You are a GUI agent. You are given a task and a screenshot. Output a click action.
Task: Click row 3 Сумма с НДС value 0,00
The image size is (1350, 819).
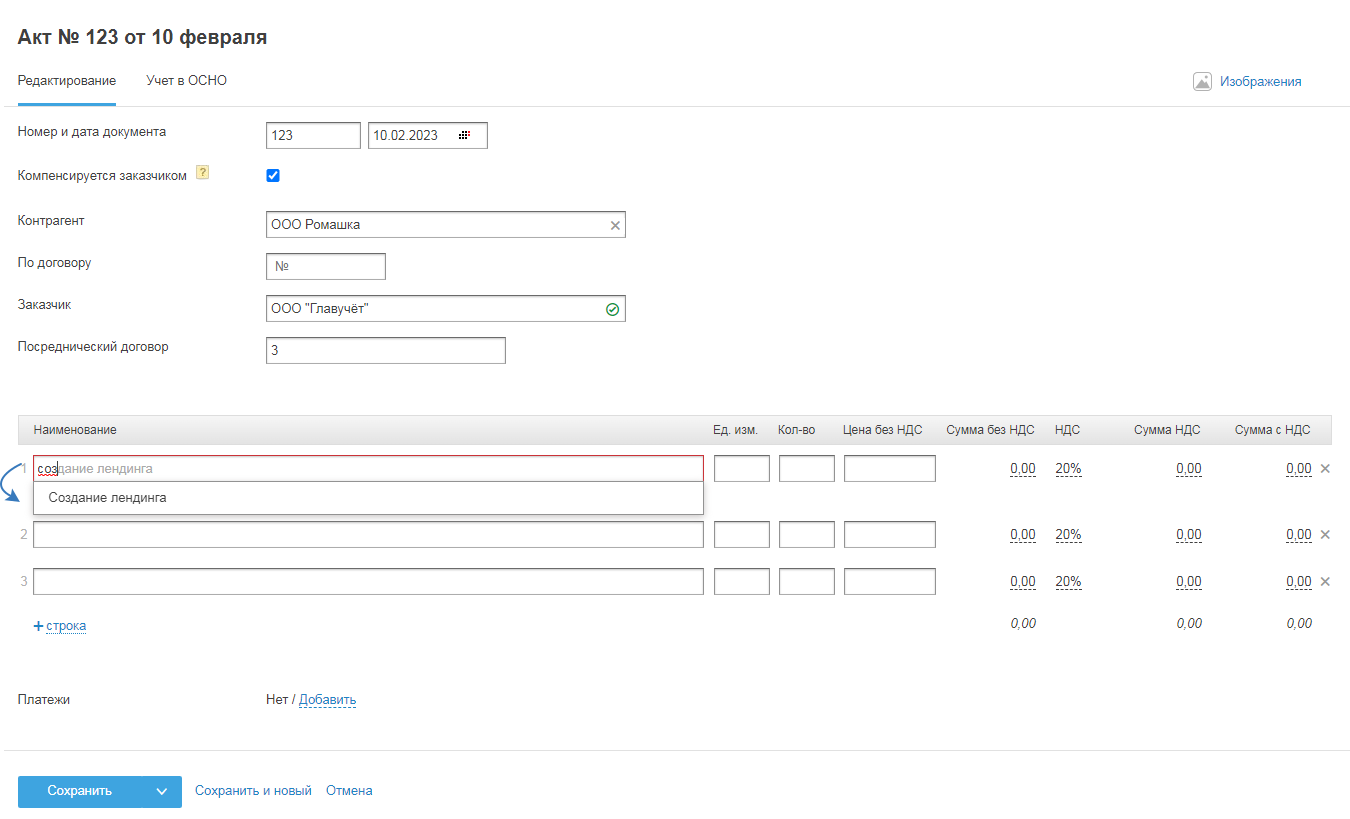[x=1299, y=581]
